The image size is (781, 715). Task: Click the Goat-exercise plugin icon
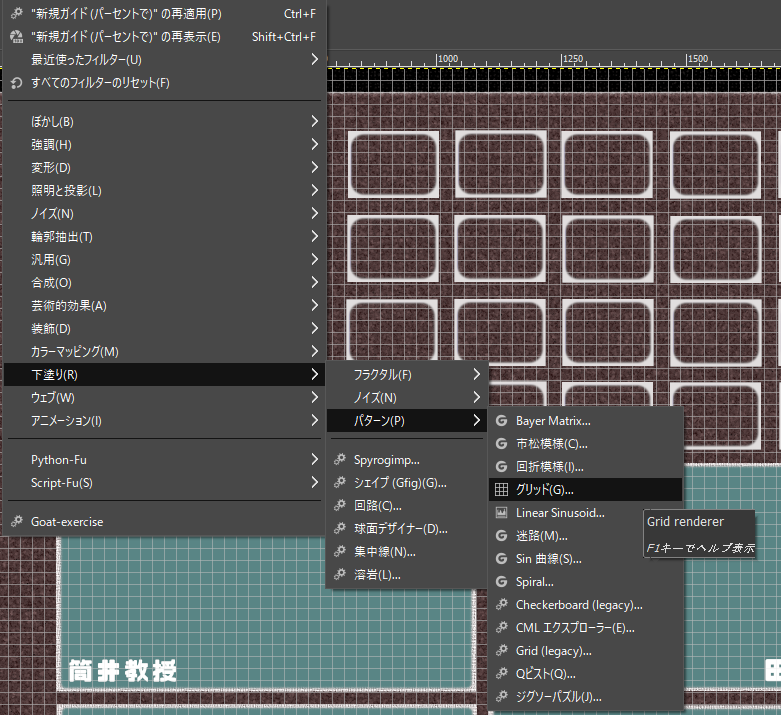17,522
